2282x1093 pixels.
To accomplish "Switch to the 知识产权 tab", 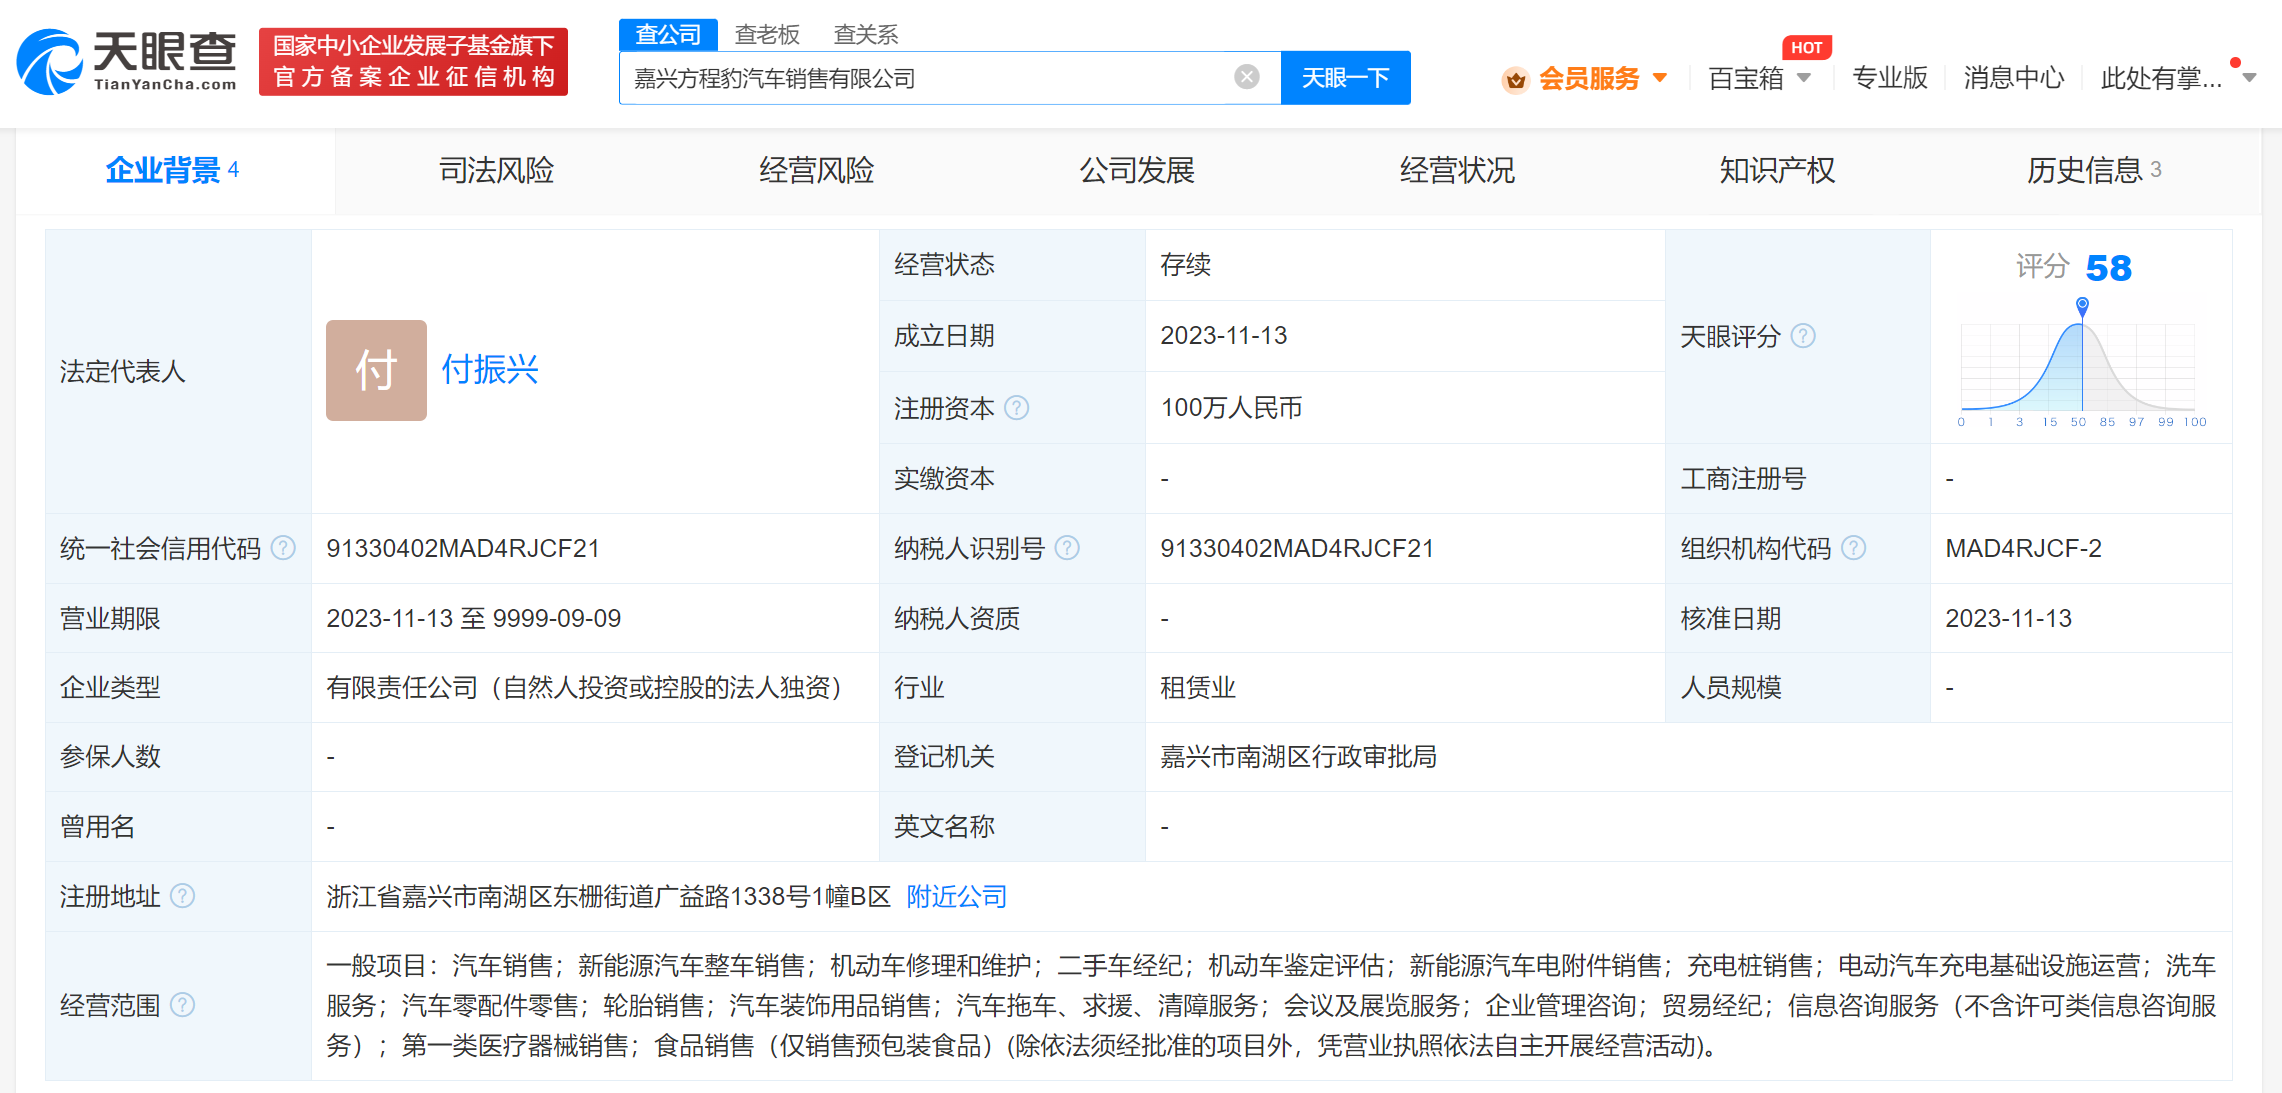I will click(x=1776, y=170).
